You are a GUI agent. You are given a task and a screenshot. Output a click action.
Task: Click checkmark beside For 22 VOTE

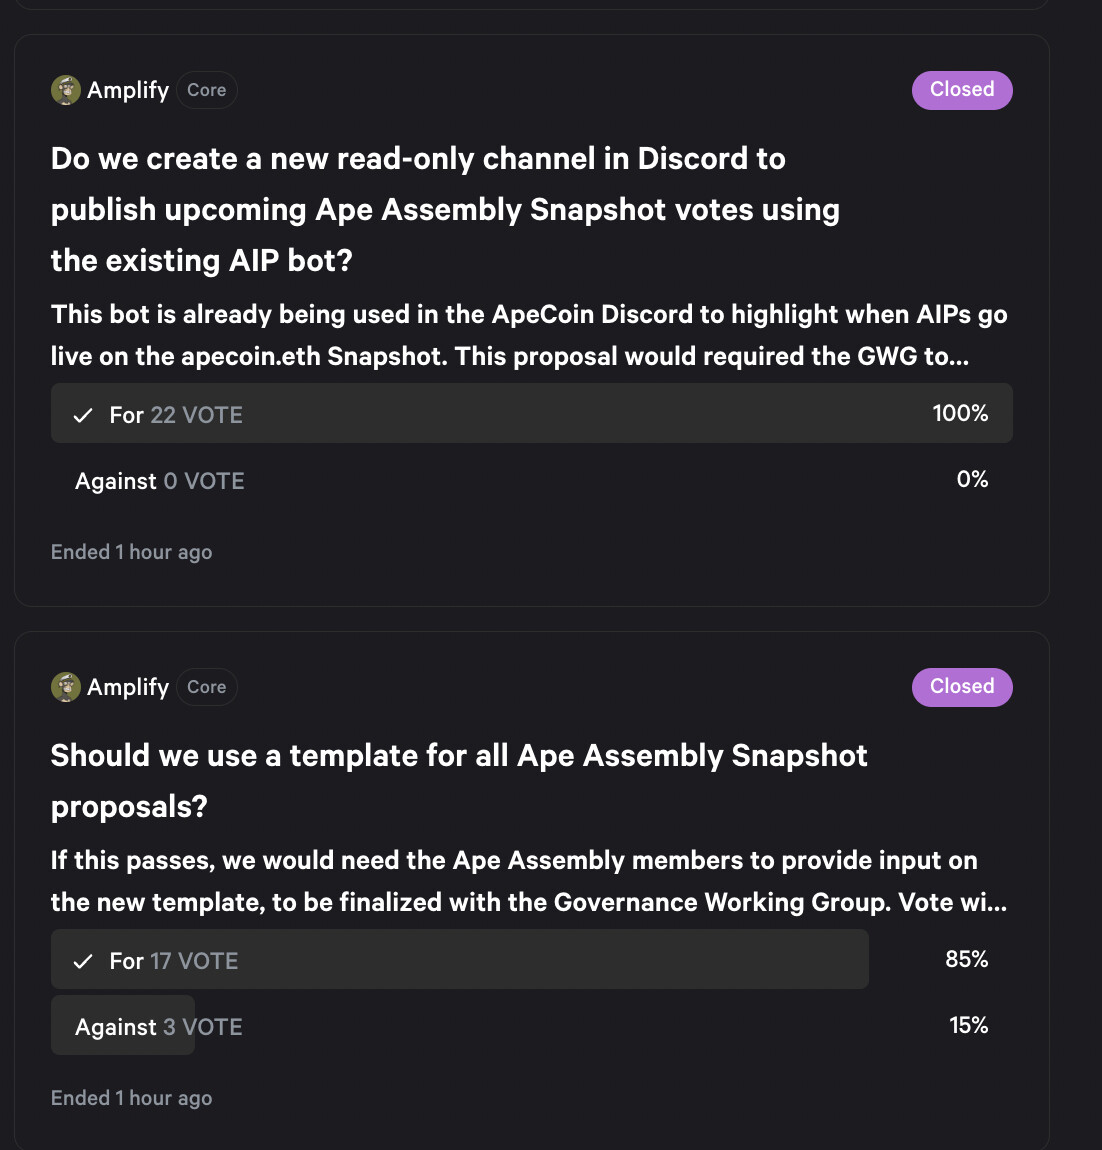pyautogui.click(x=84, y=415)
